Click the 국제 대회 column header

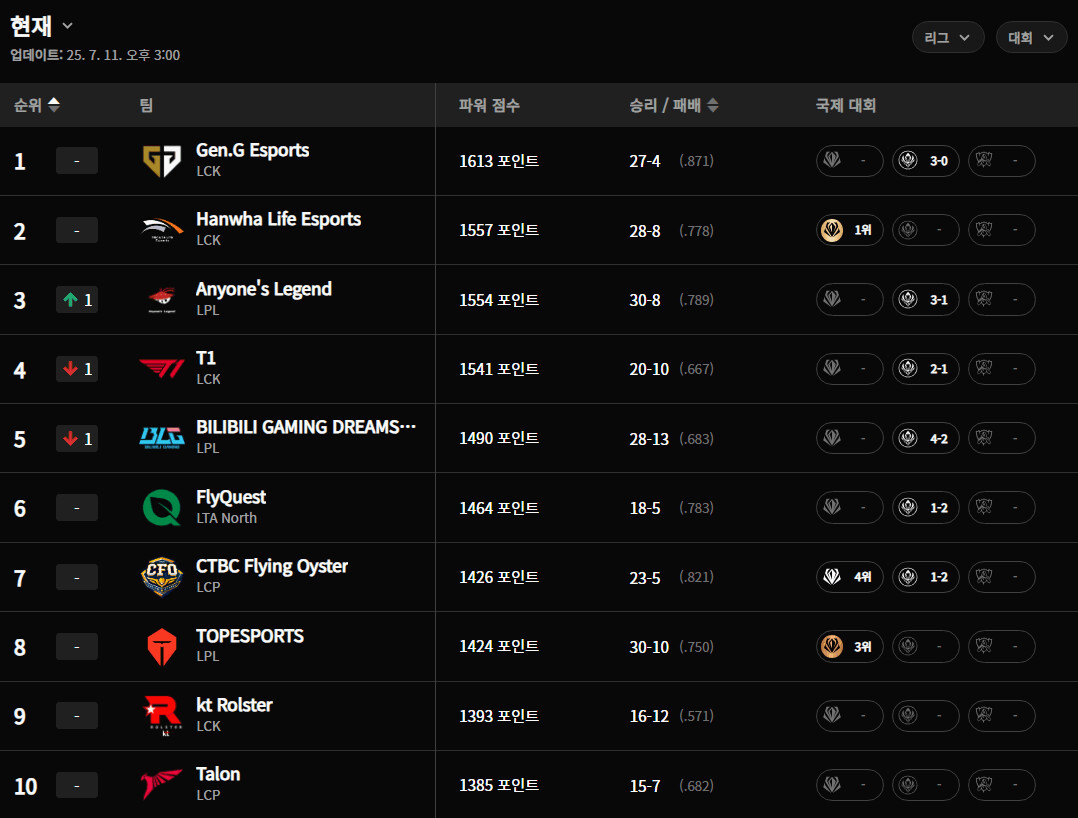pyautogui.click(x=846, y=105)
